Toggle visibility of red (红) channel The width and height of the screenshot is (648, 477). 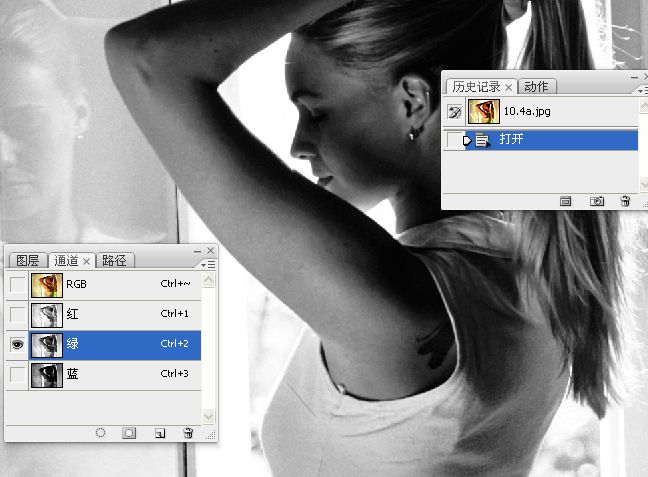(x=17, y=314)
